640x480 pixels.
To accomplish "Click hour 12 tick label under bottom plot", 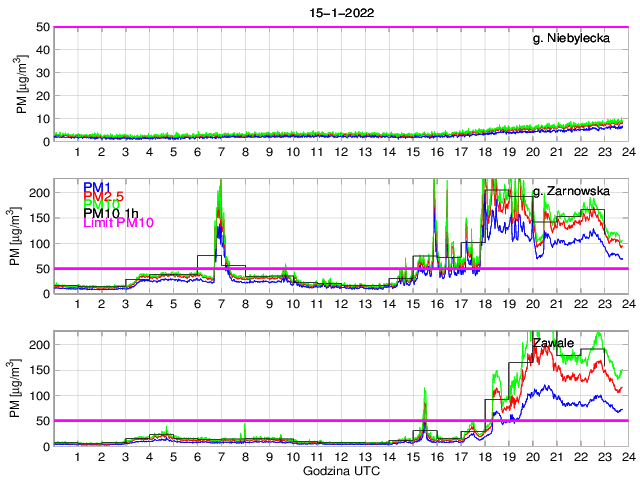I will tap(340, 456).
